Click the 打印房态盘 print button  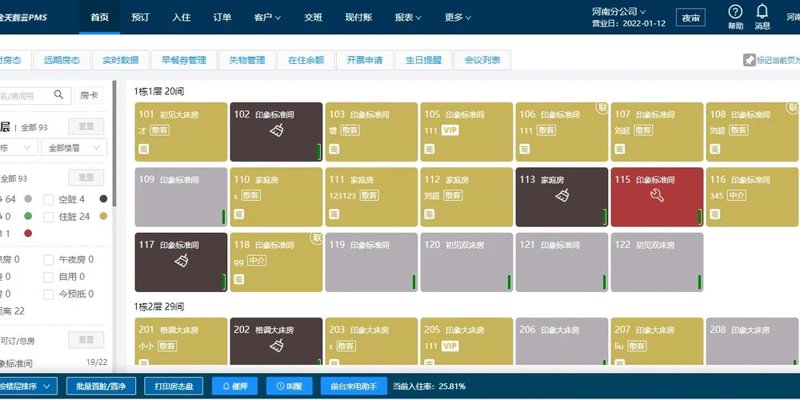[x=174, y=386]
